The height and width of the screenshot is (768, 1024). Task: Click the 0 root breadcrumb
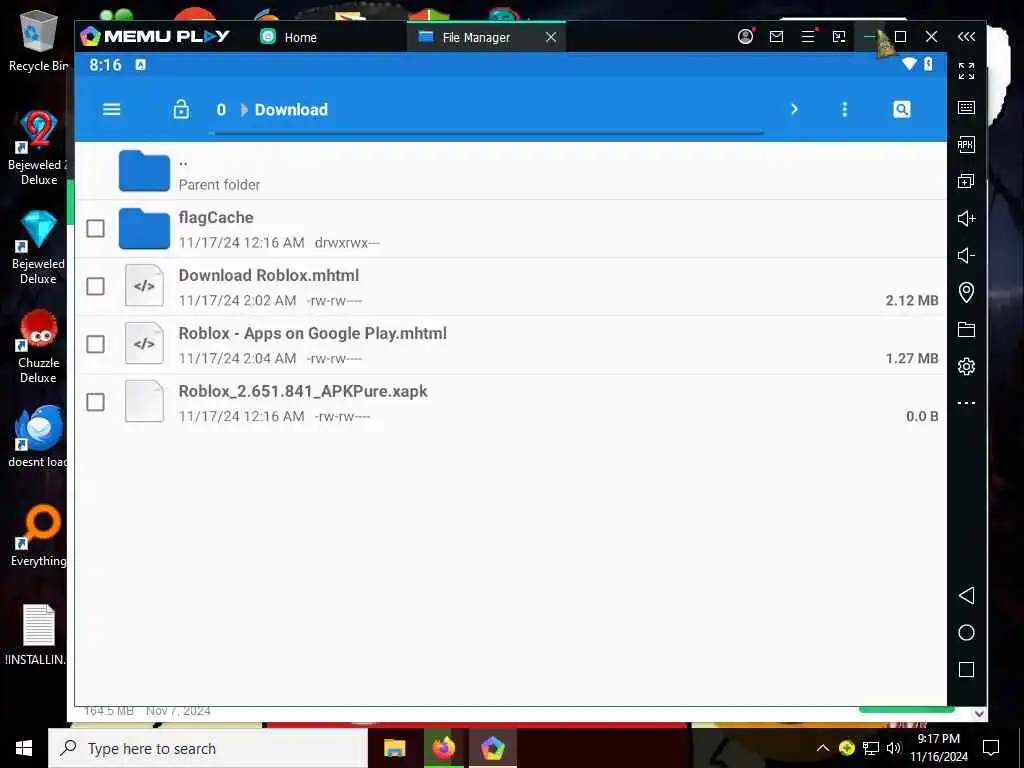click(x=221, y=110)
